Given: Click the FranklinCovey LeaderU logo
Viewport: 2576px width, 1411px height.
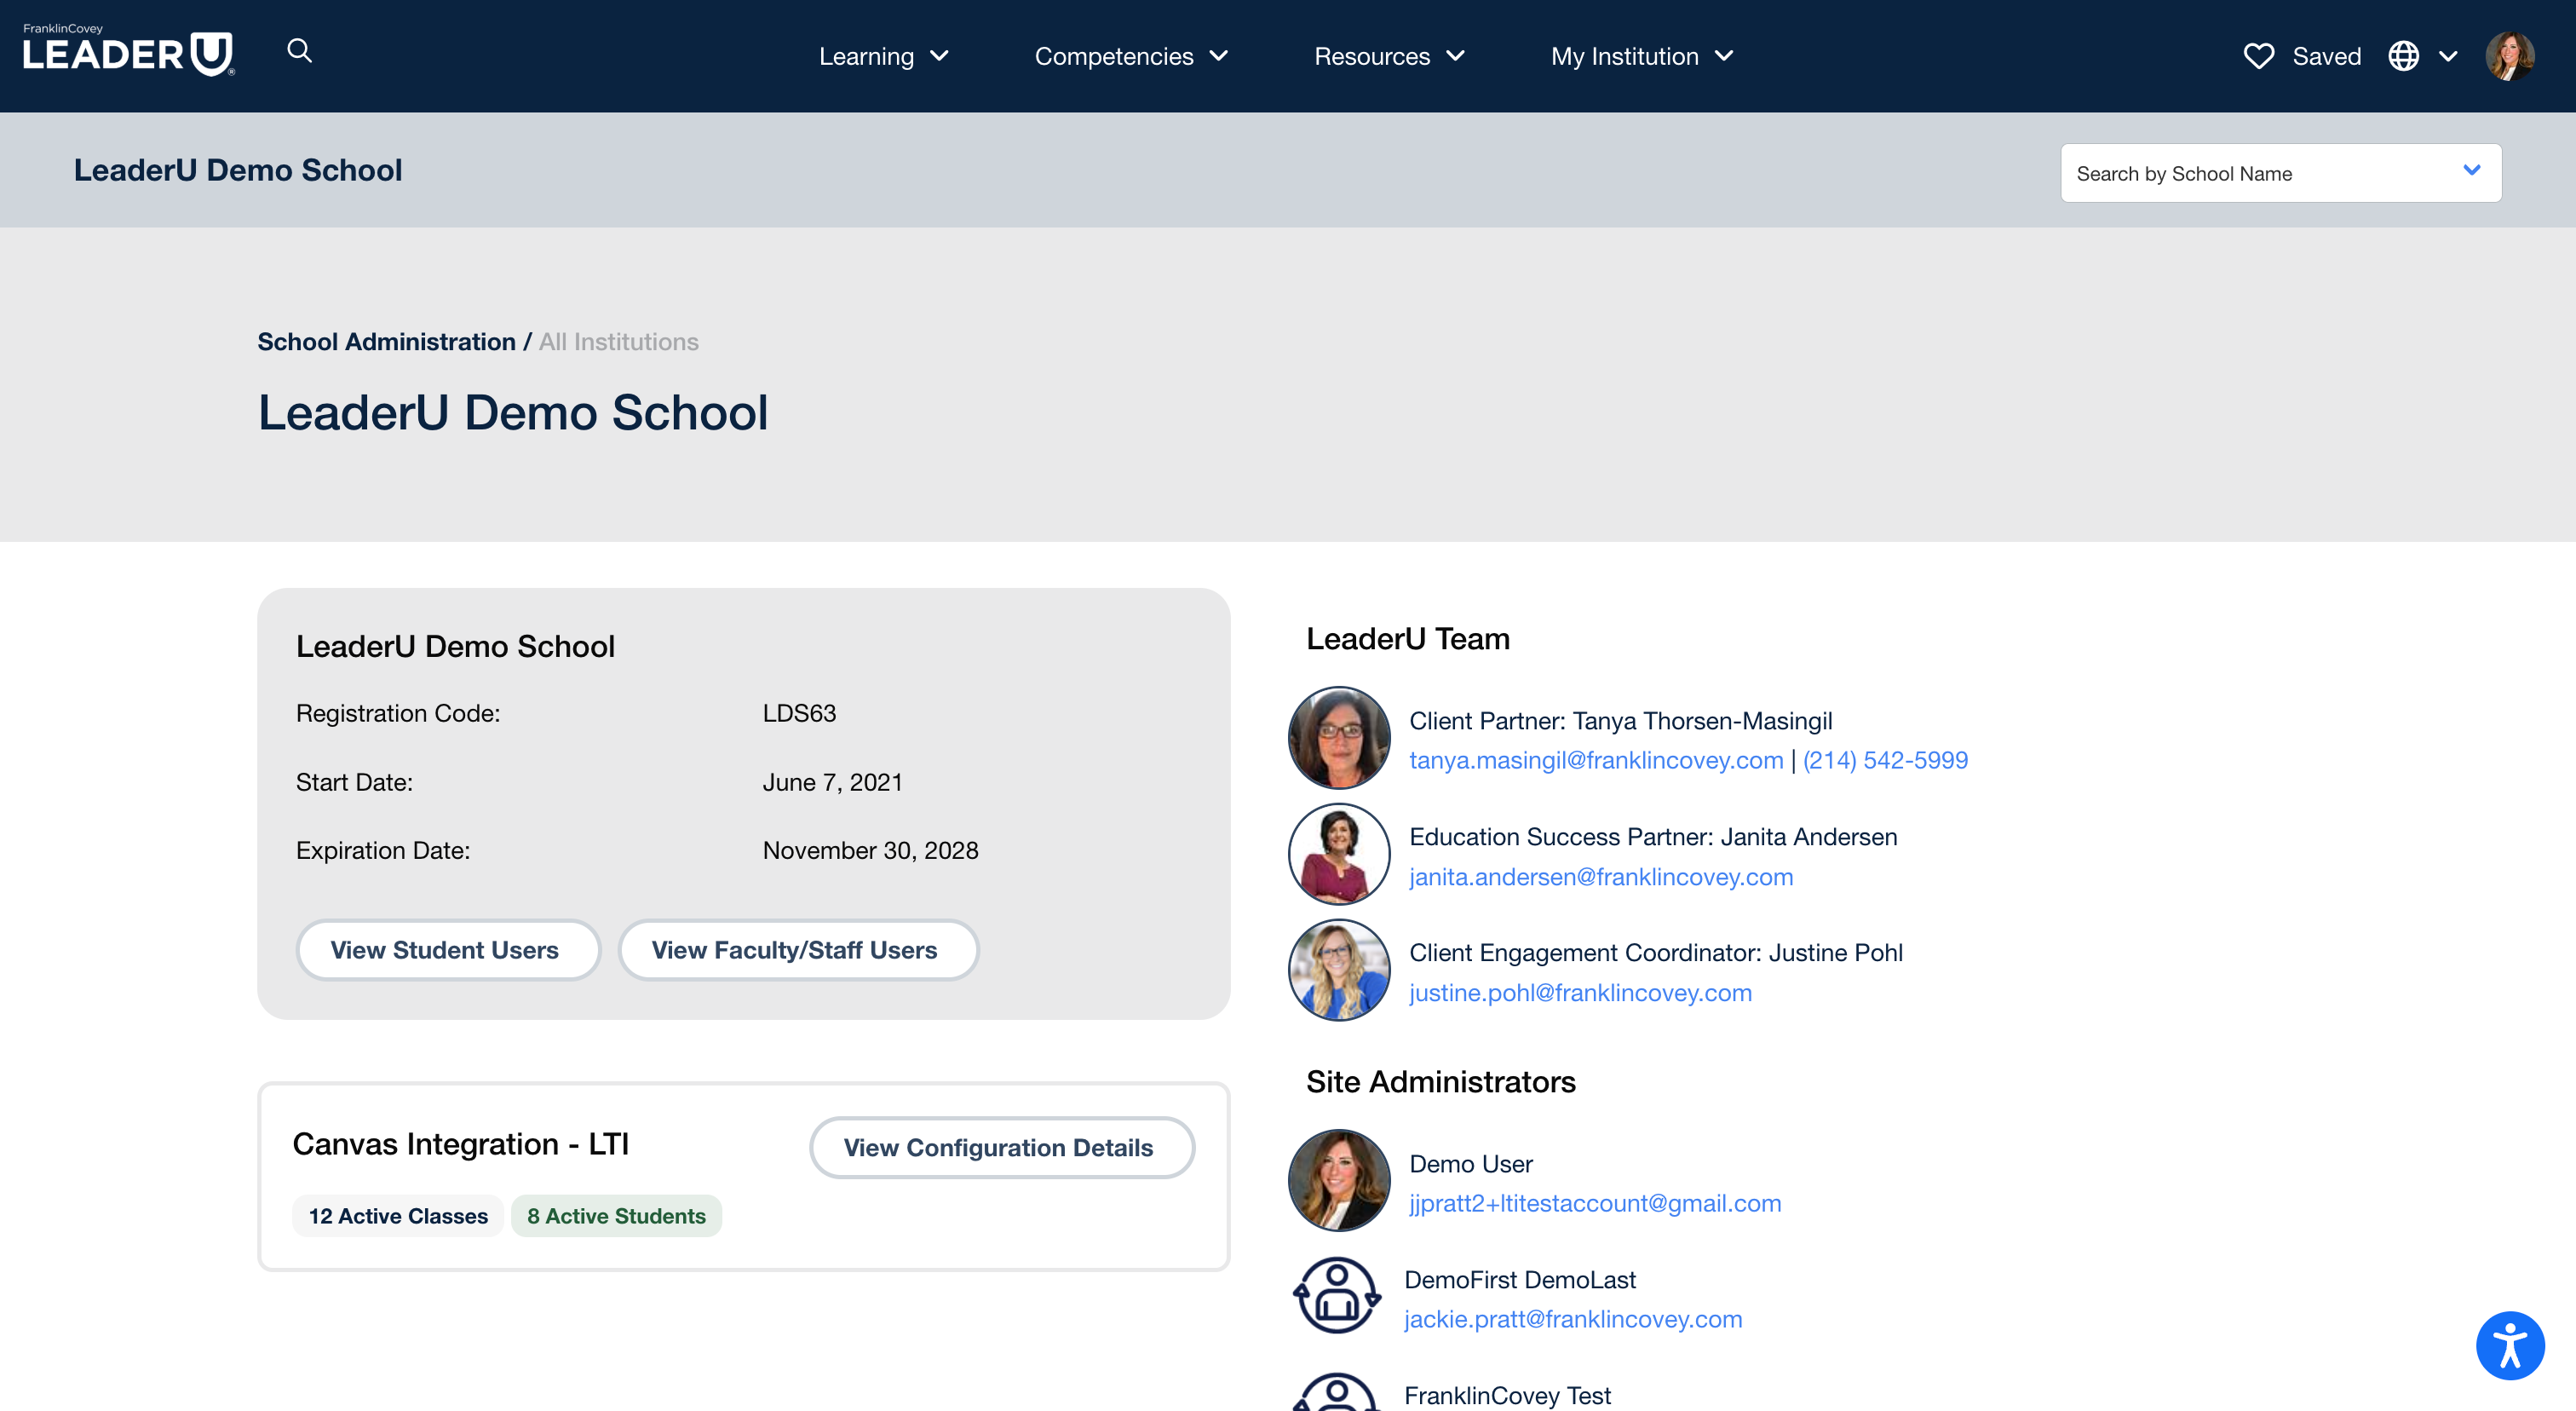Looking at the screenshot, I should (128, 50).
